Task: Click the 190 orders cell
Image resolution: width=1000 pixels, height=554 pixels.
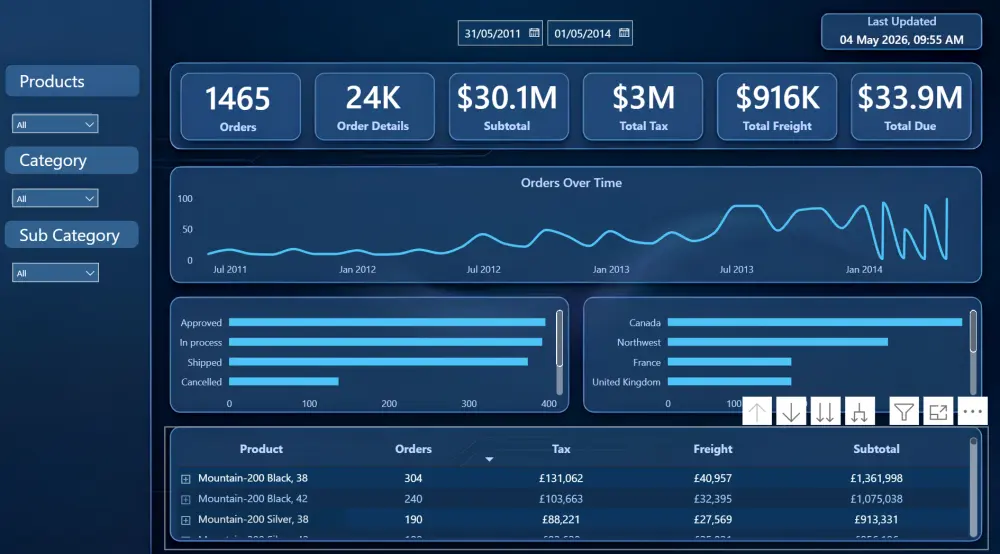Action: click(413, 520)
